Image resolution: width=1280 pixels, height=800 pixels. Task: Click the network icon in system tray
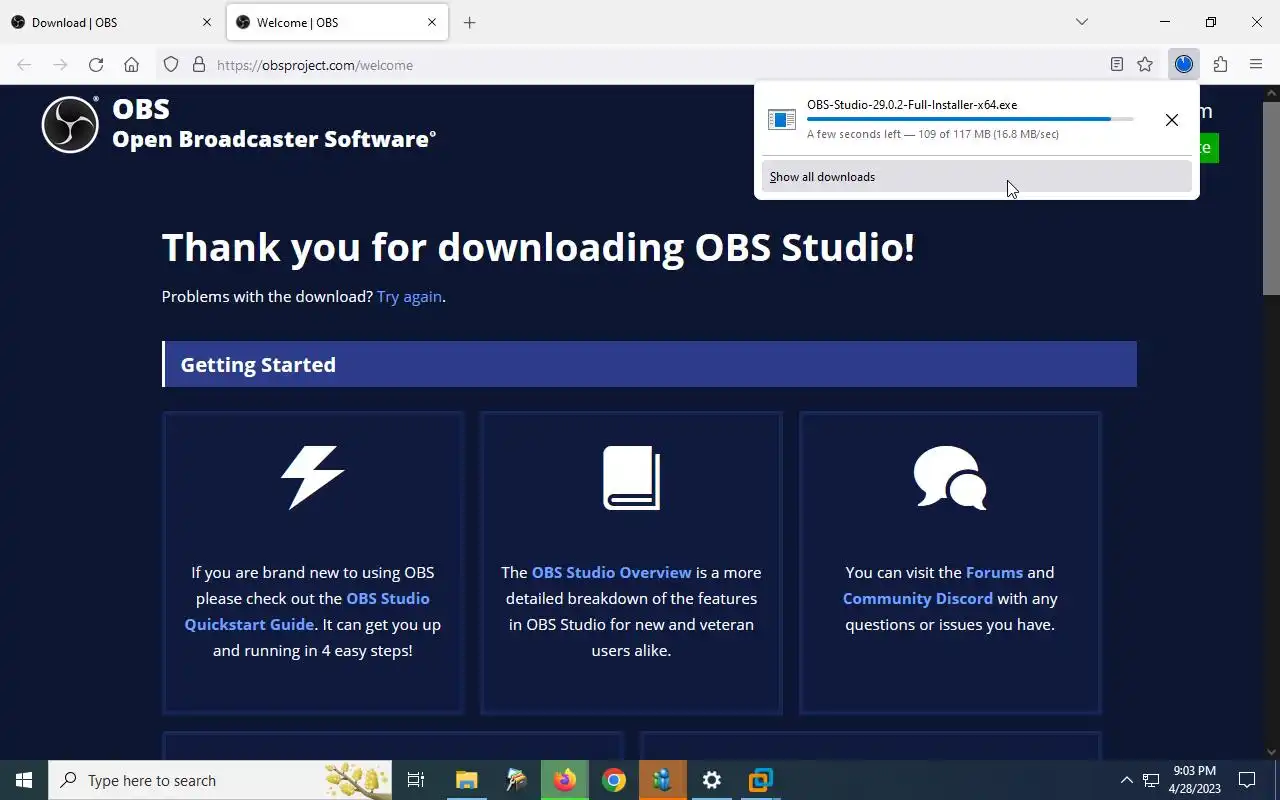[1151, 780]
